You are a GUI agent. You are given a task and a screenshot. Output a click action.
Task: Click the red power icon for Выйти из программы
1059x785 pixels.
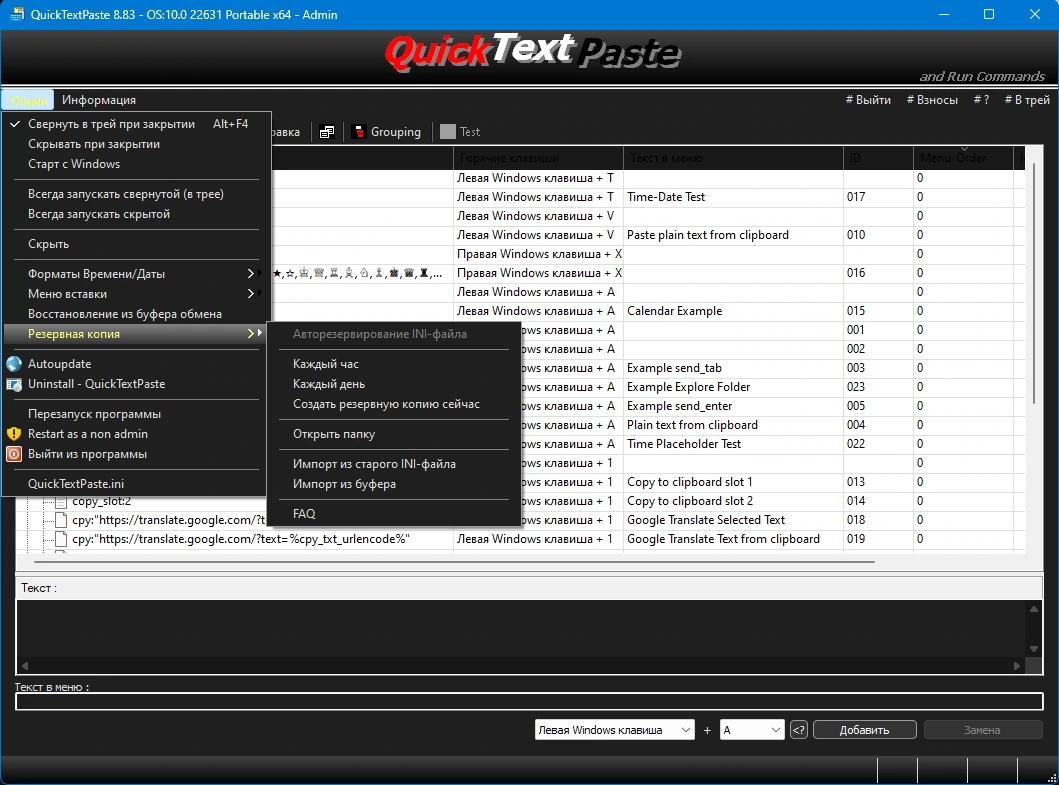14,454
